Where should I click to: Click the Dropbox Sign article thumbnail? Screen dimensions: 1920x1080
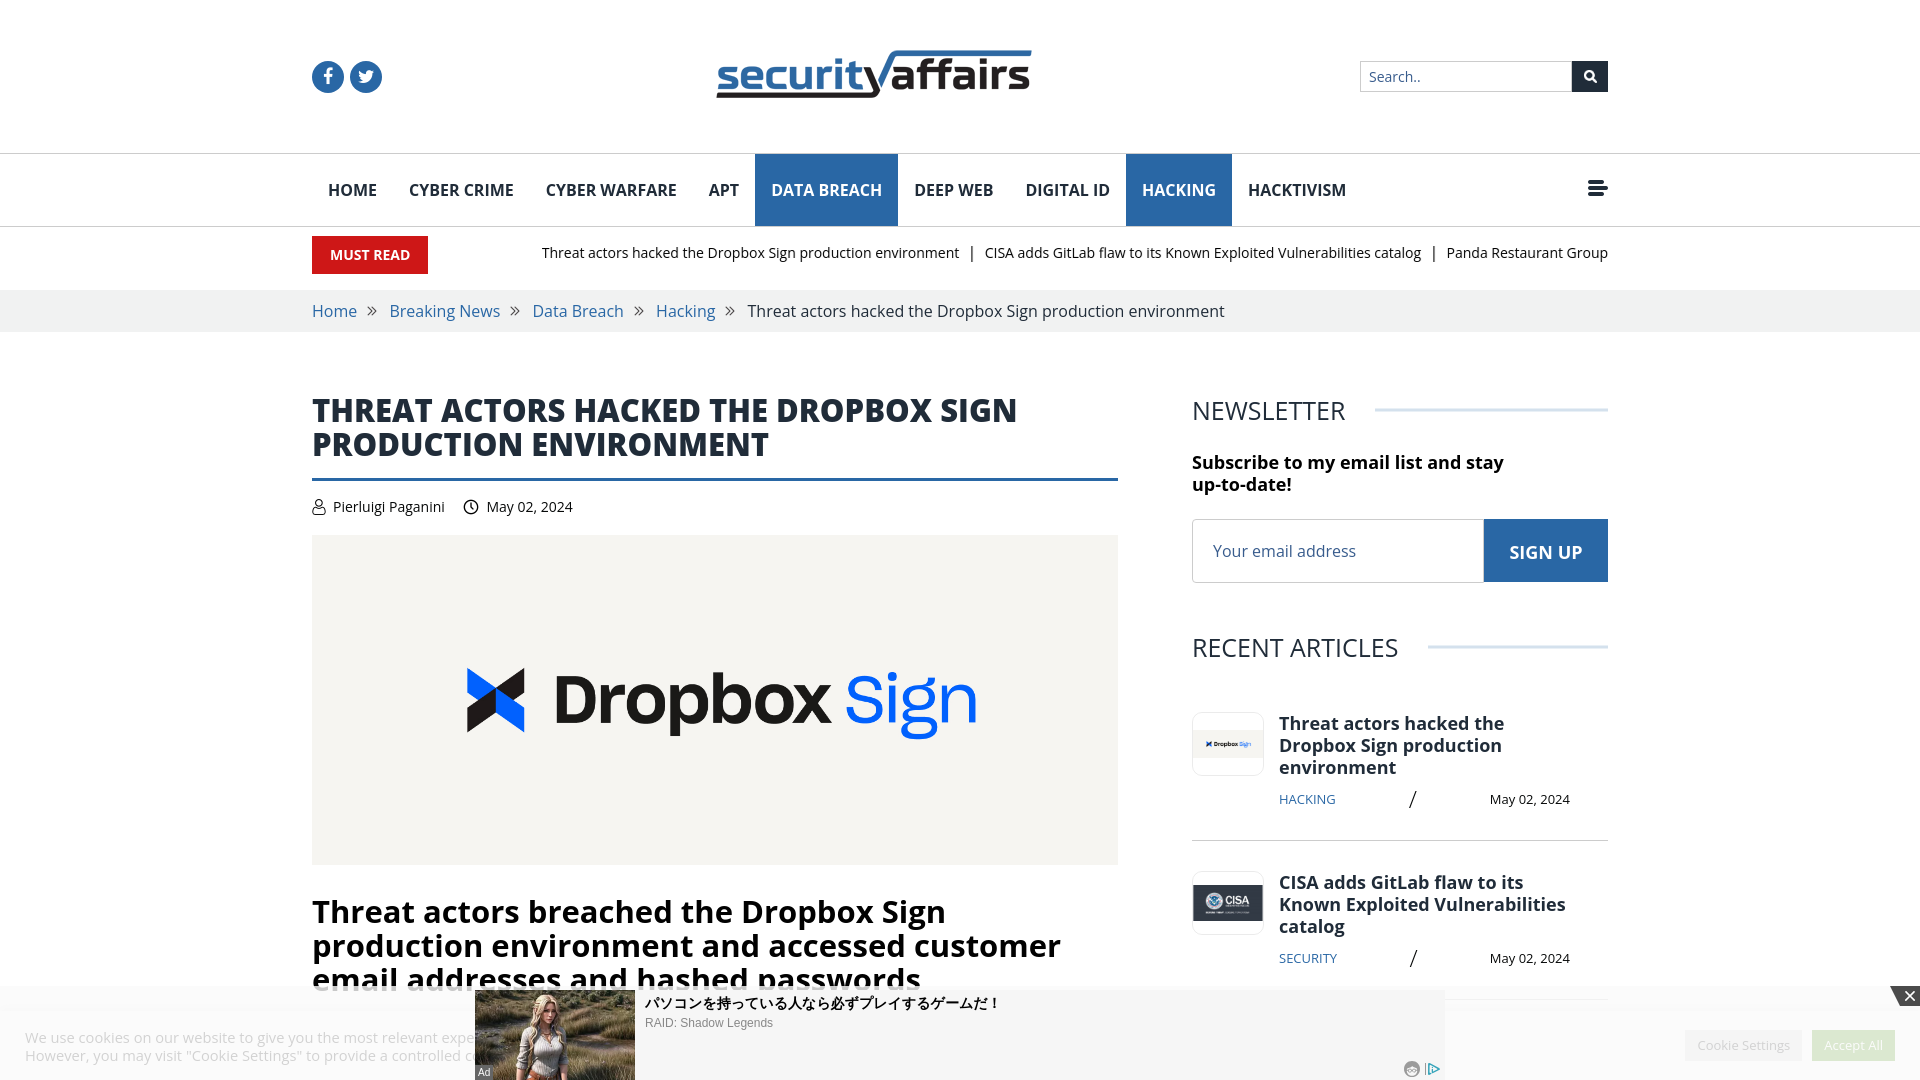(x=1228, y=744)
